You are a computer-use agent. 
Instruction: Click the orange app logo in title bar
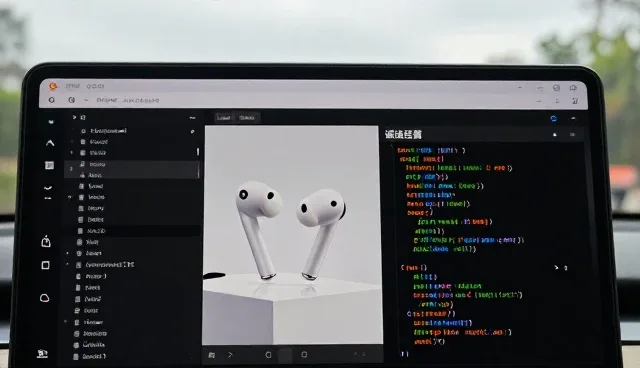[53, 86]
